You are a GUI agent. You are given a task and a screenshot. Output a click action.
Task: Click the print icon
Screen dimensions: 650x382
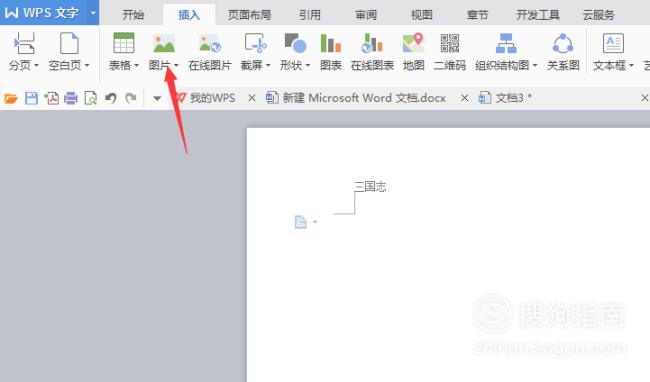[71, 98]
